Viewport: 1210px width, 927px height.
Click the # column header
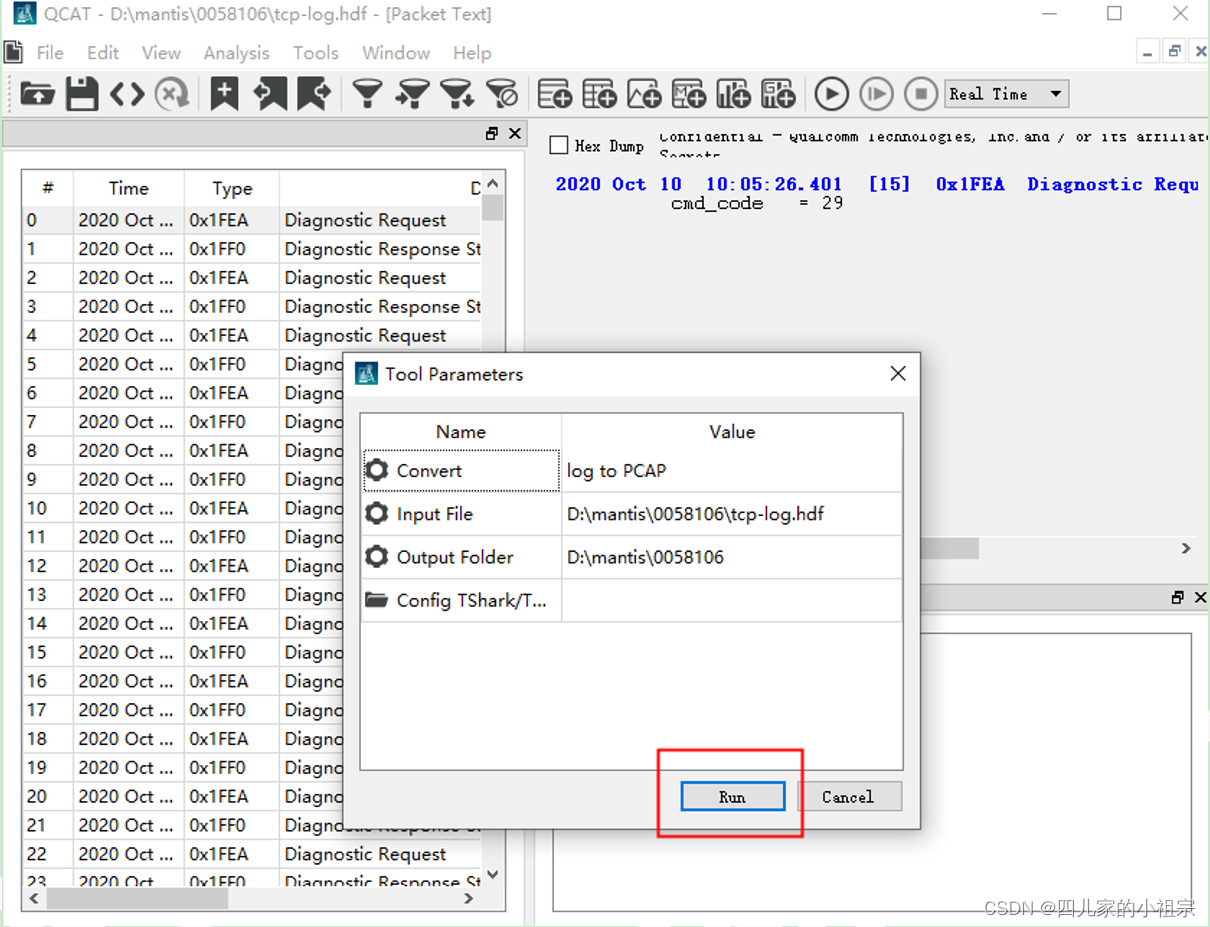point(48,188)
